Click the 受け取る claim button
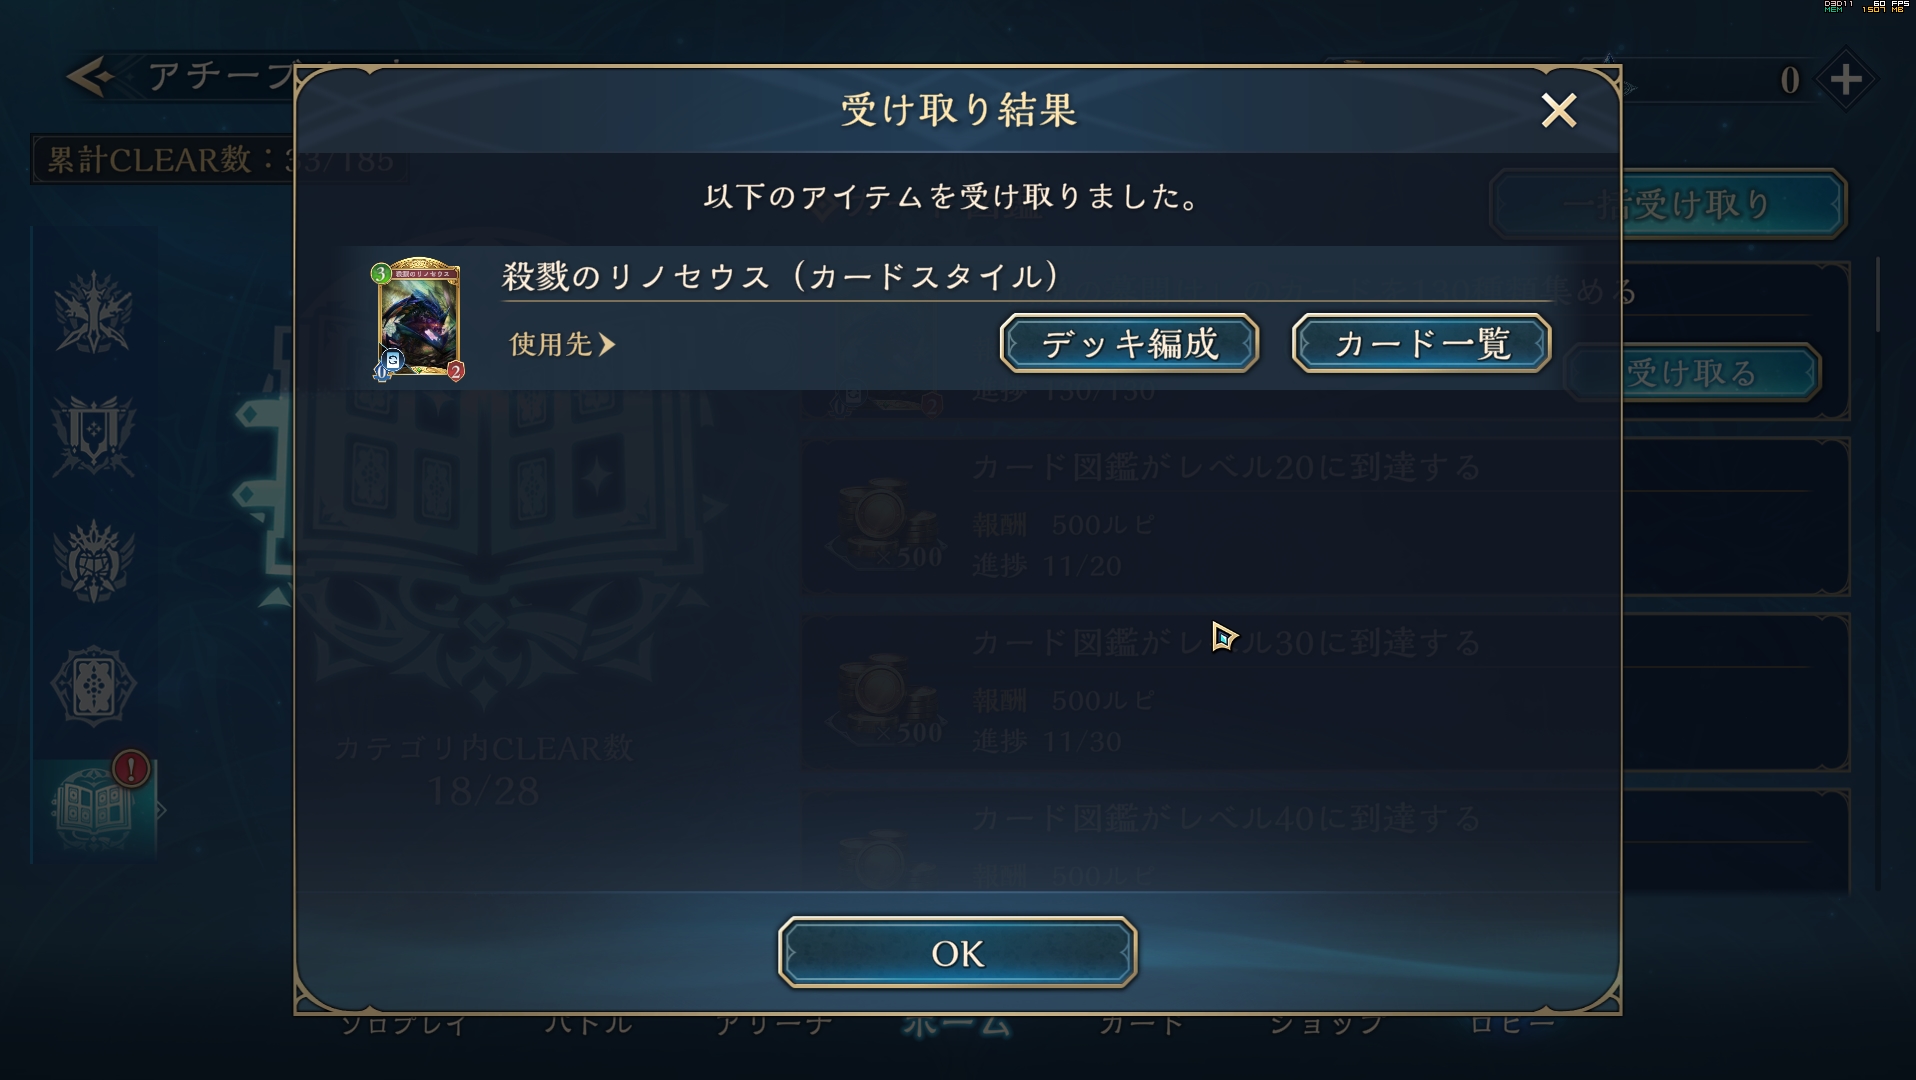Image resolution: width=1916 pixels, height=1080 pixels. [1692, 373]
